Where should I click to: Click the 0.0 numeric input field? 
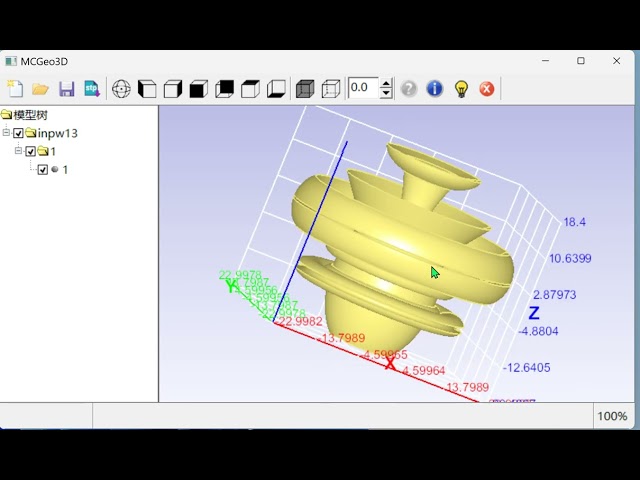[363, 88]
